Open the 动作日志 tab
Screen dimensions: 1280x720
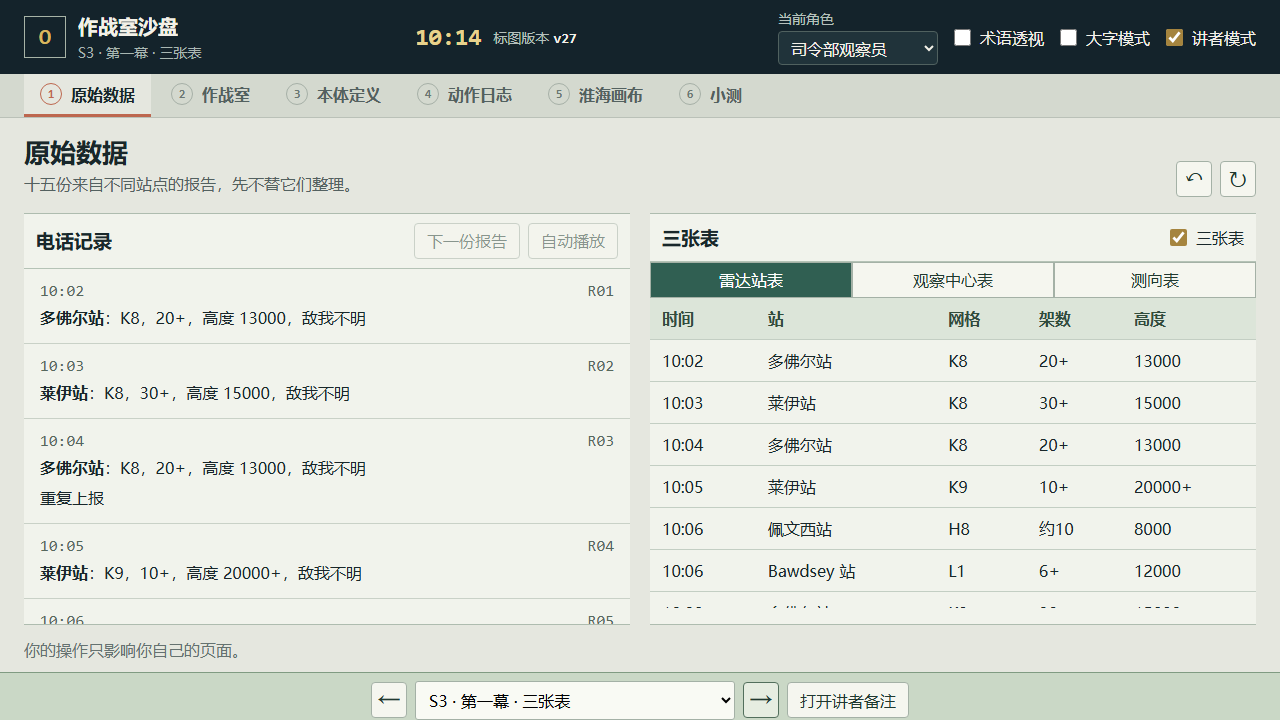465,95
